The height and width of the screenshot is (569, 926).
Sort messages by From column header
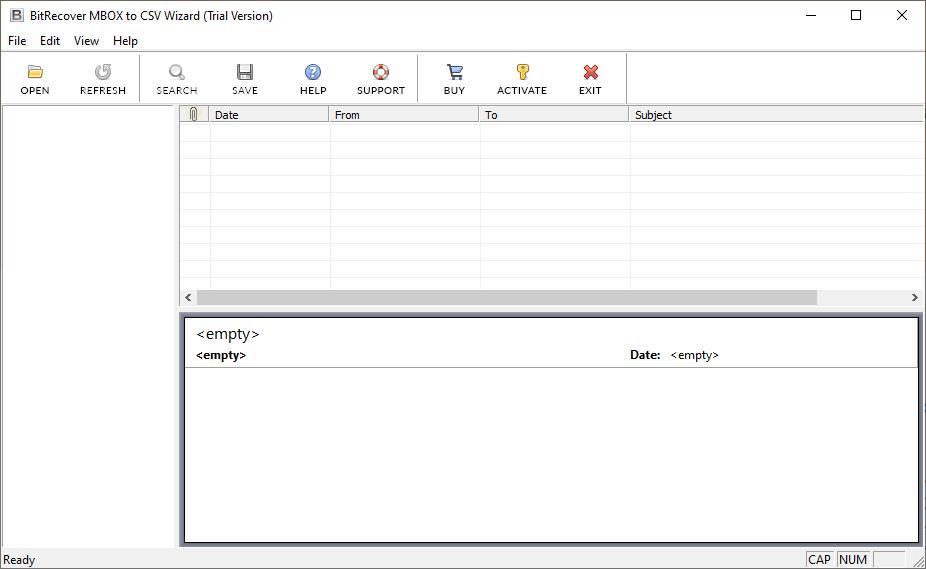click(404, 115)
